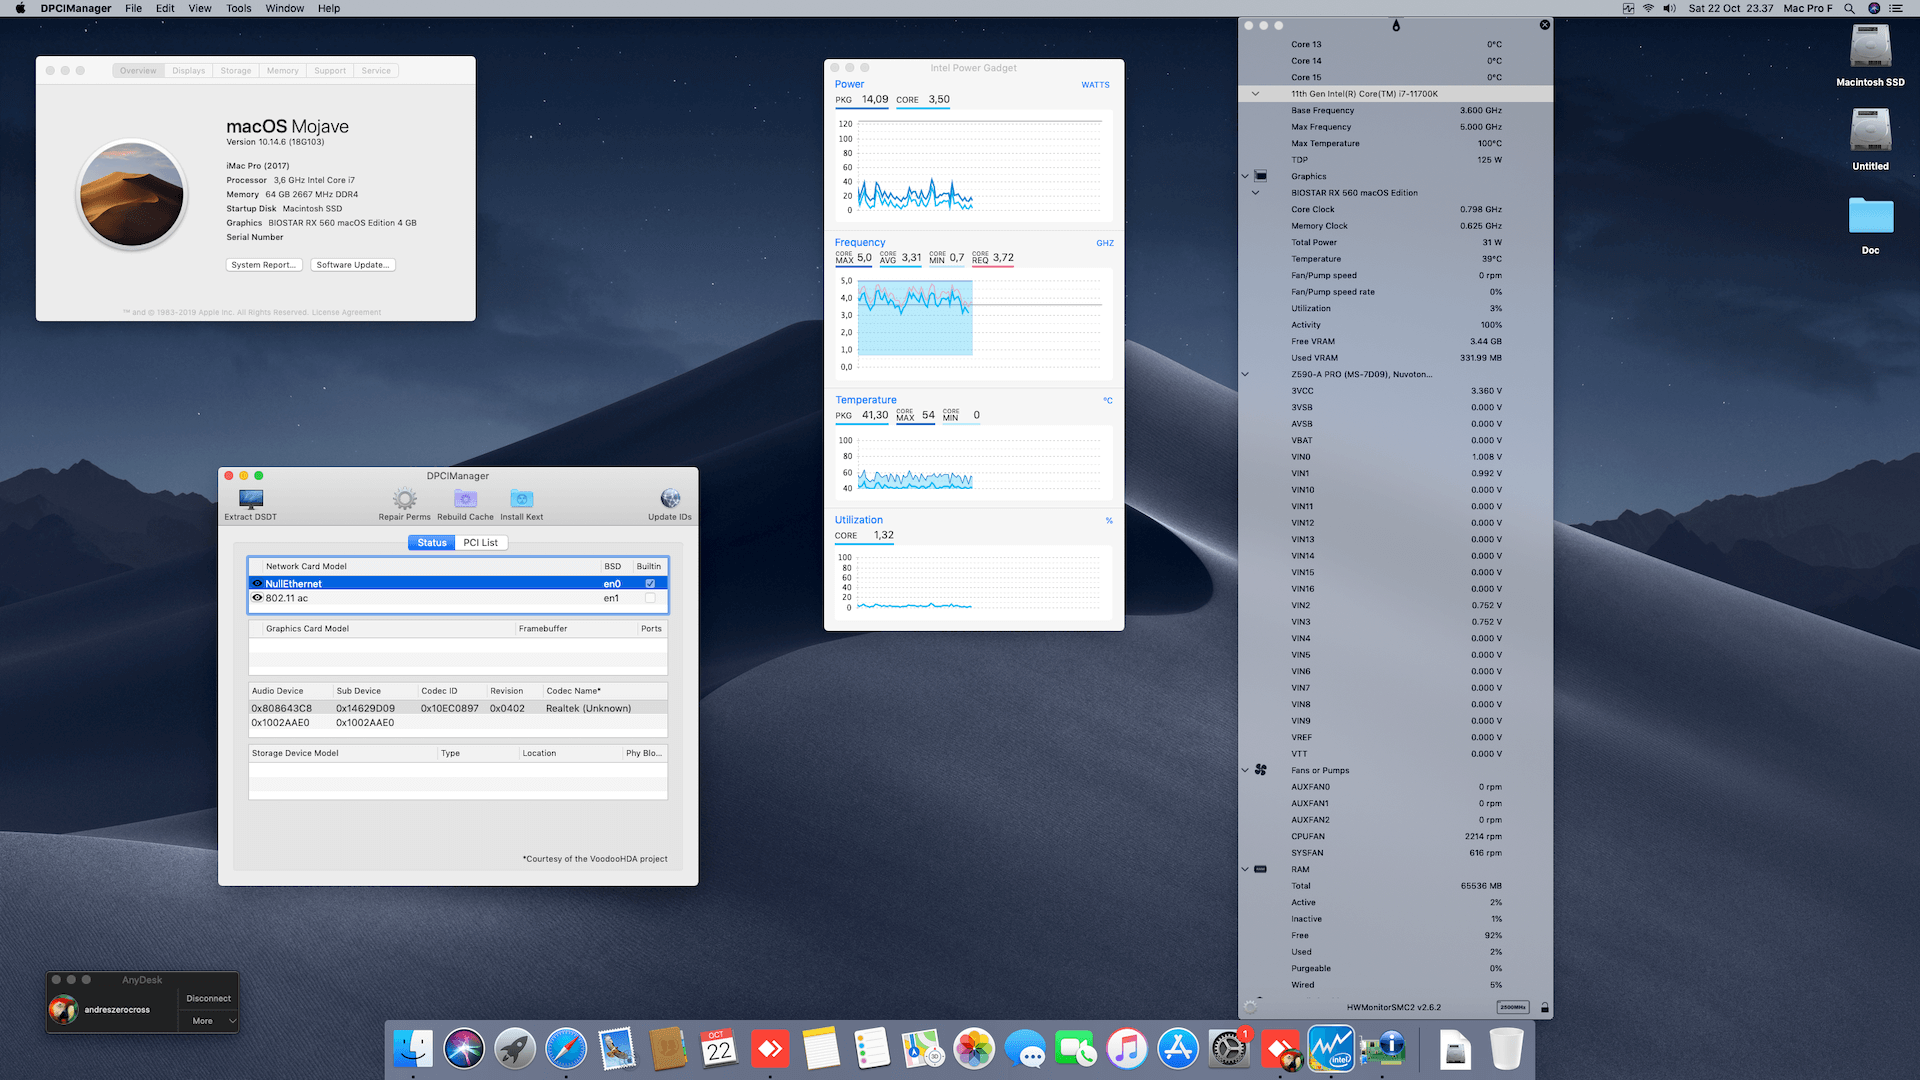The image size is (1920, 1080).
Task: Switch to the PCI List tab
Action: (481, 543)
